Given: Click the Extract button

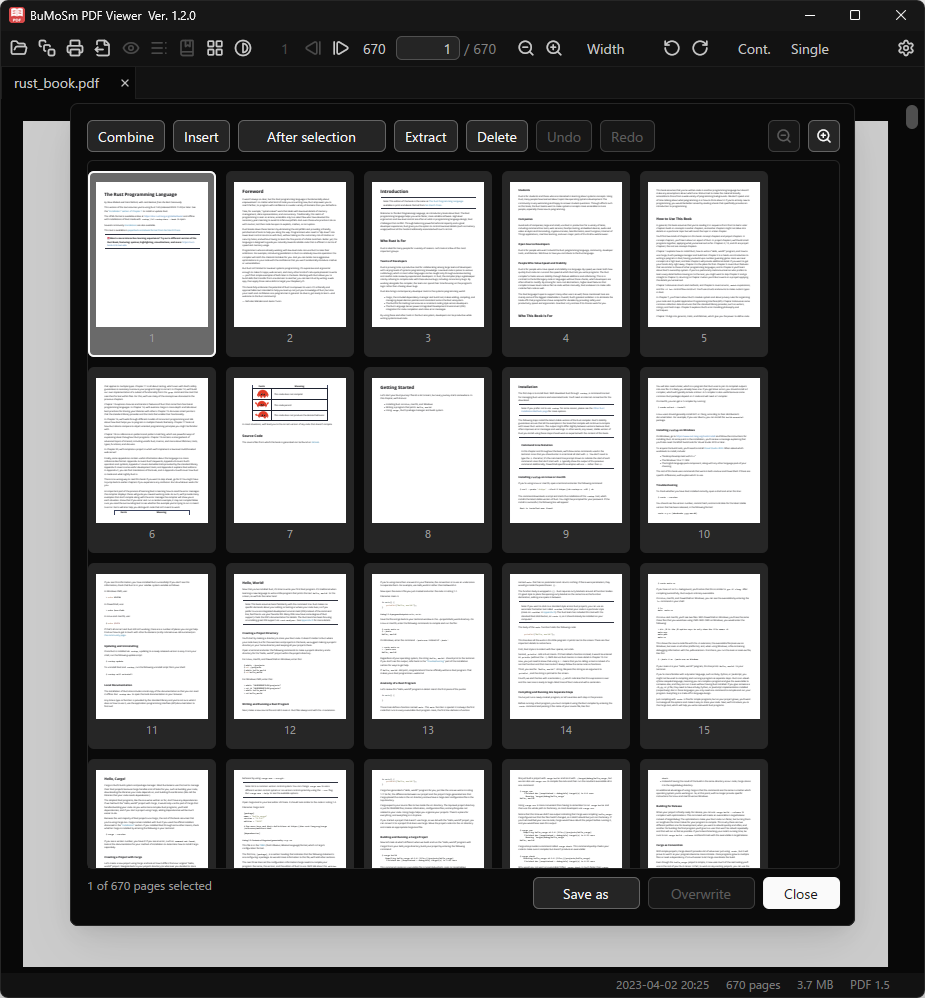Looking at the screenshot, I should pyautogui.click(x=425, y=137).
